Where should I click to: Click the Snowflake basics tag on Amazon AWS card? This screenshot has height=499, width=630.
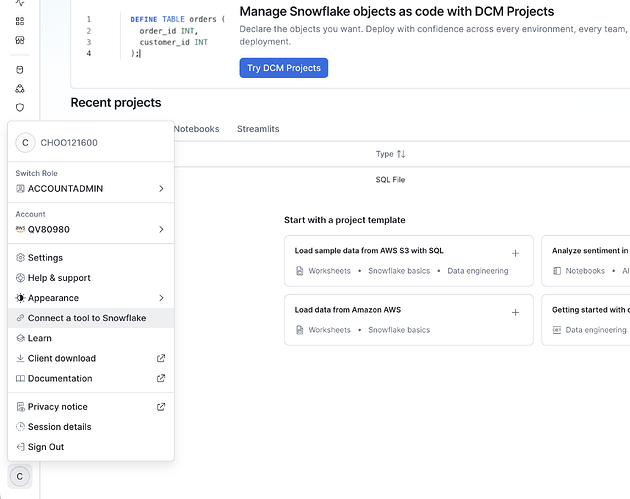pos(399,330)
